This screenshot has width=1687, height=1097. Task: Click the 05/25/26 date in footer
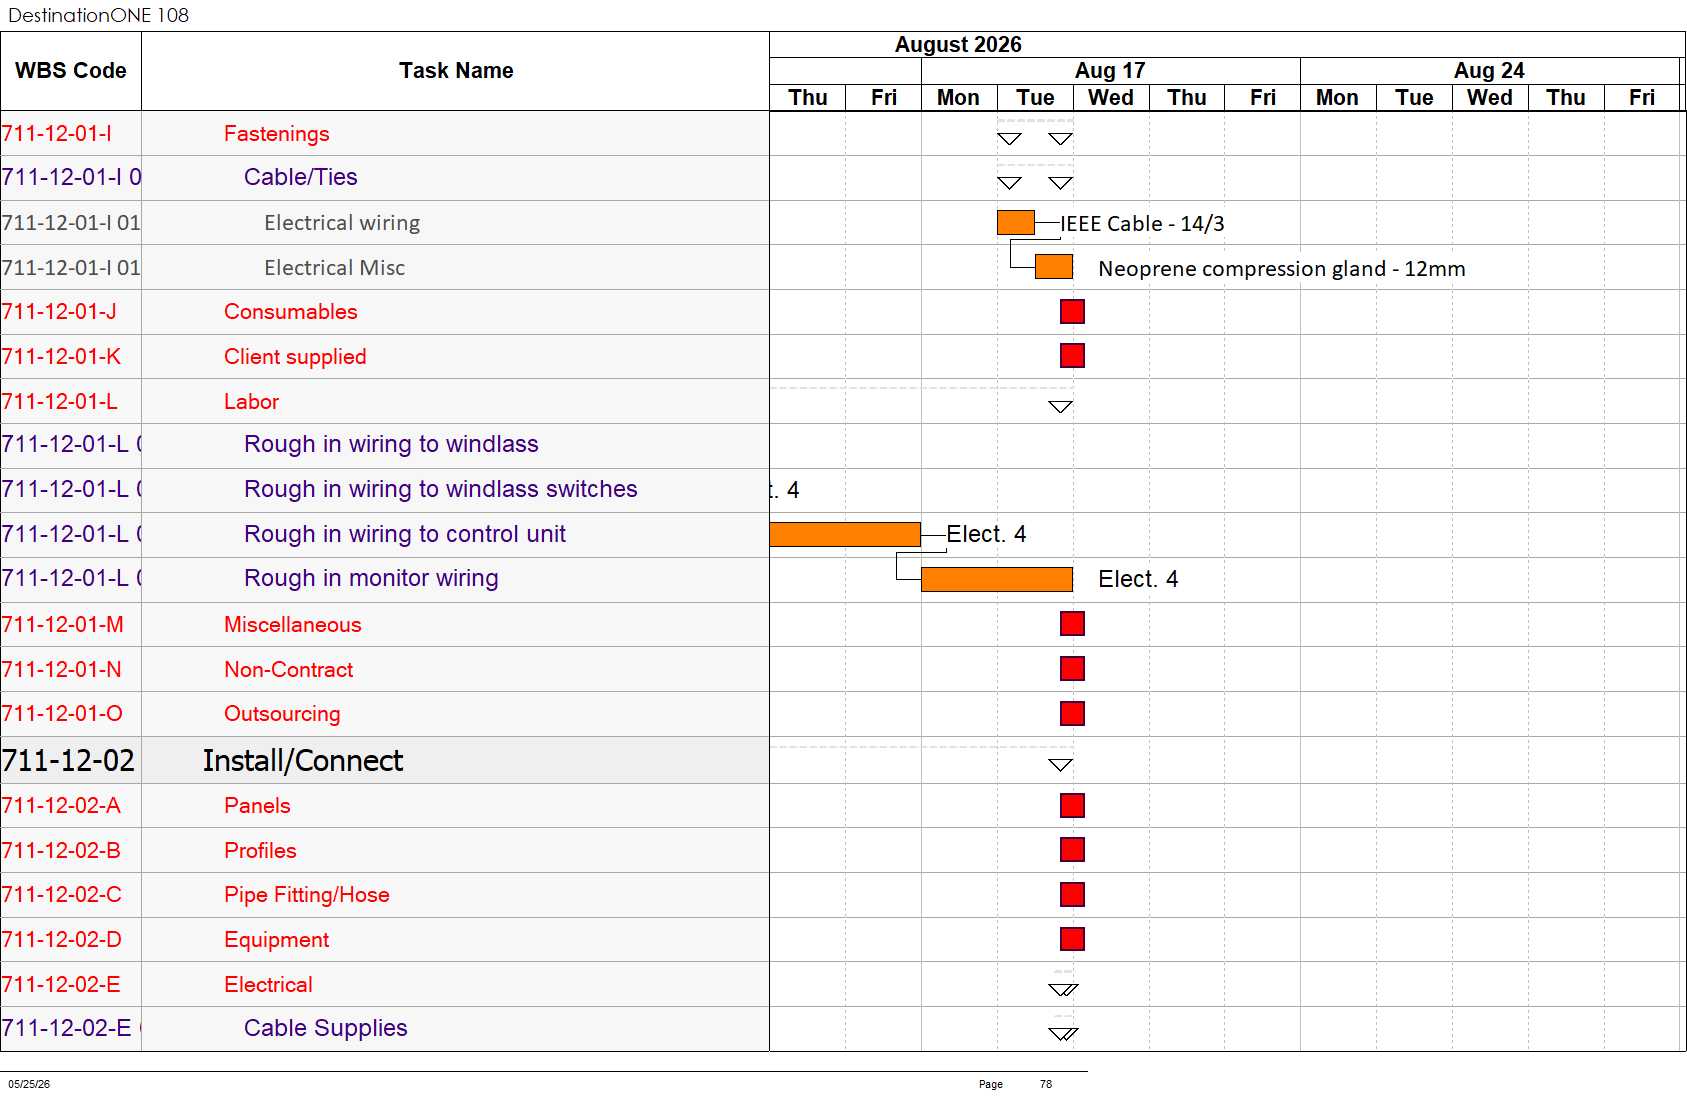[x=29, y=1084]
